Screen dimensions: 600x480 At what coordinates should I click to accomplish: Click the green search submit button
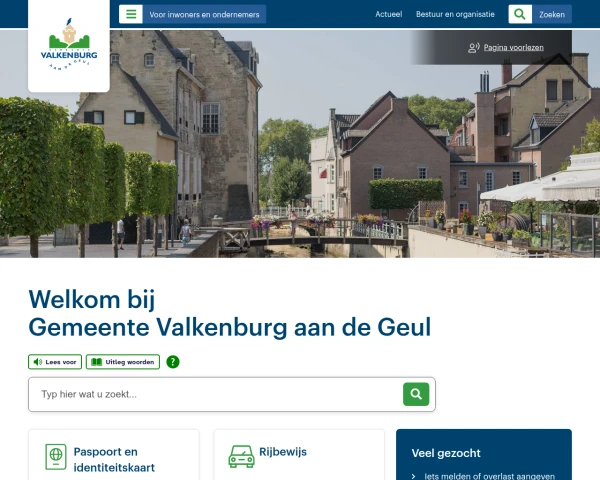(416, 394)
